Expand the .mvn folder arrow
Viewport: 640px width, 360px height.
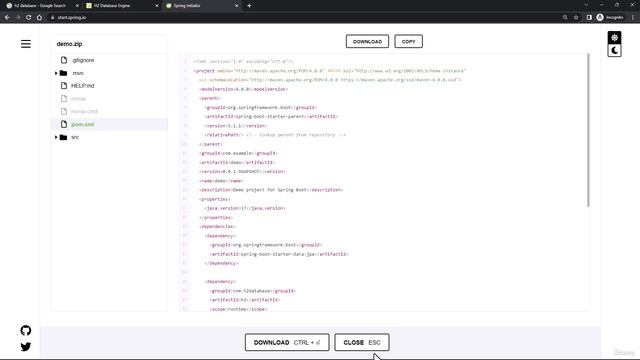tap(56, 73)
